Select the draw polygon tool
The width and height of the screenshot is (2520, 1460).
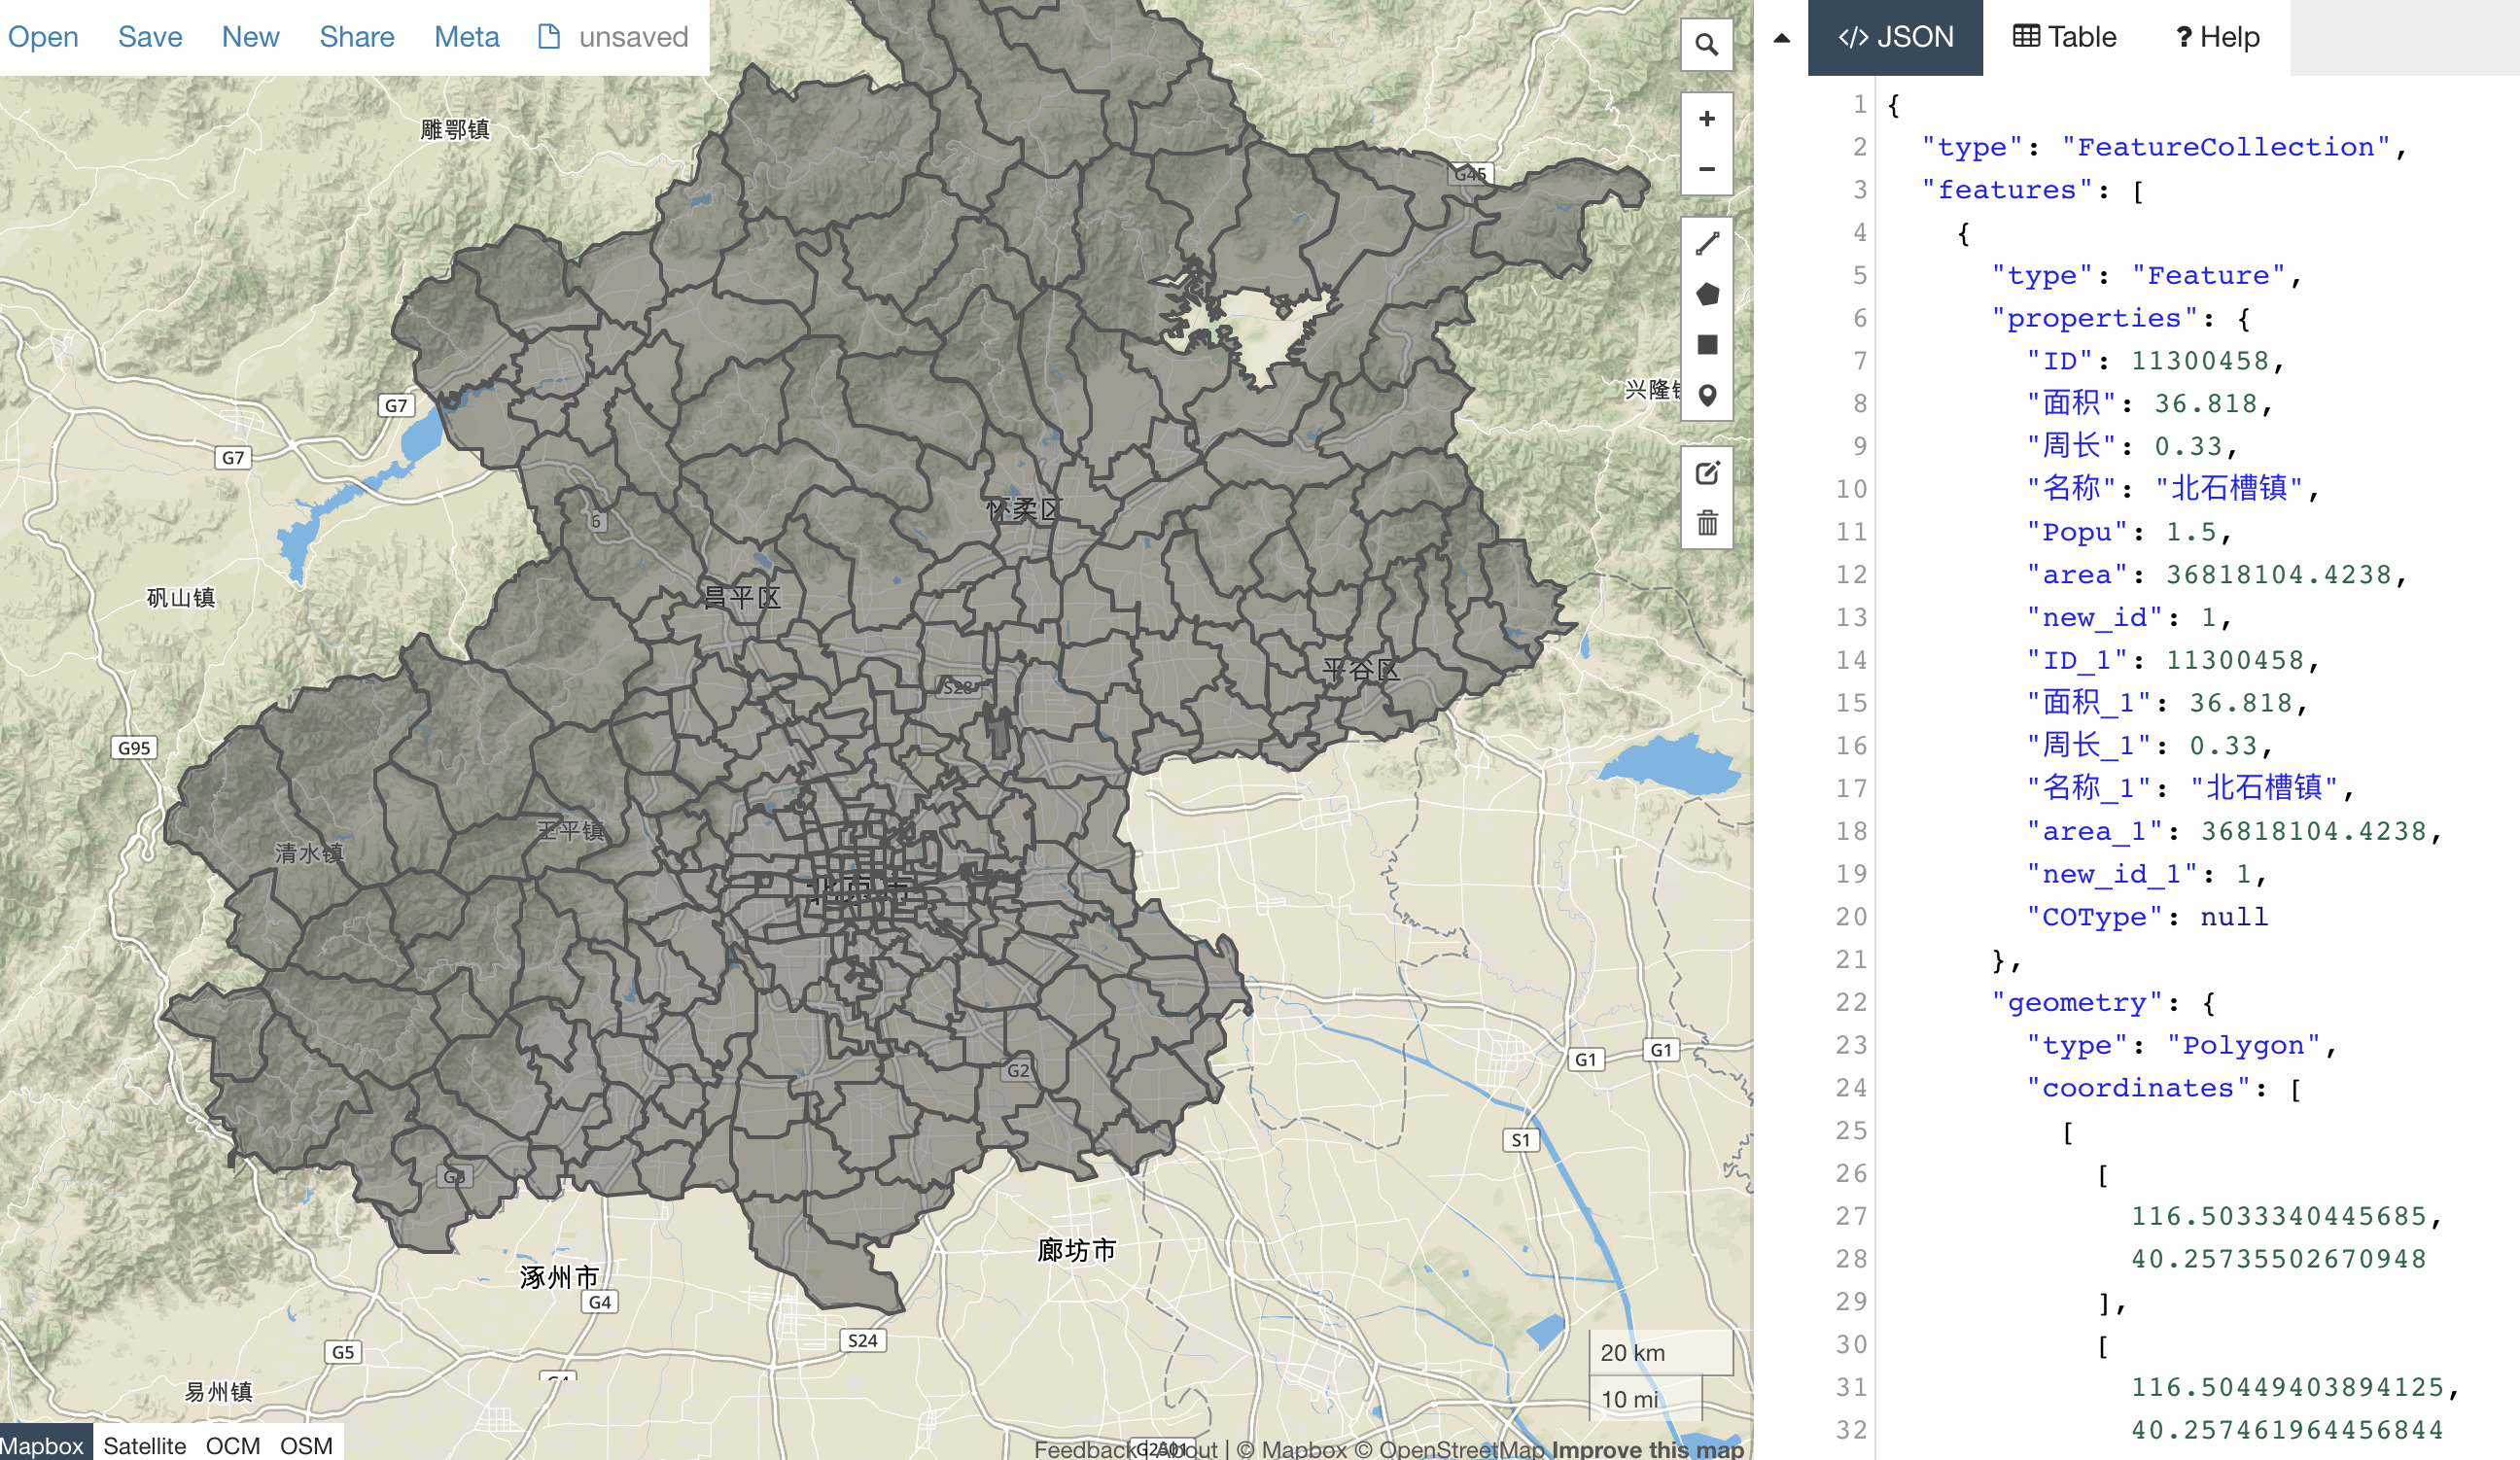point(1706,294)
